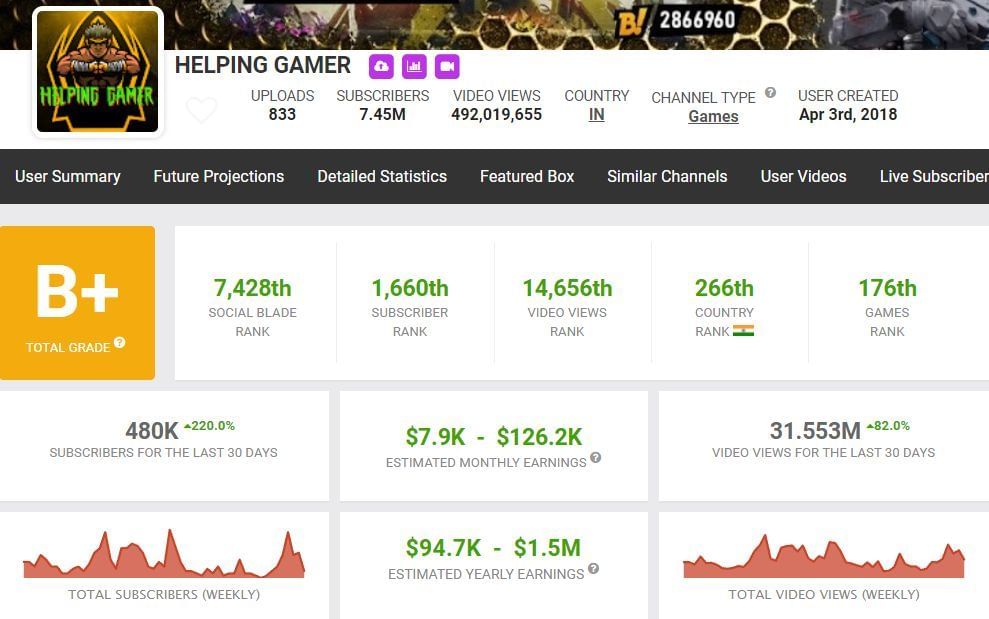Open the Live Subscriber tab
Image resolution: width=989 pixels, height=619 pixels.
tap(933, 176)
